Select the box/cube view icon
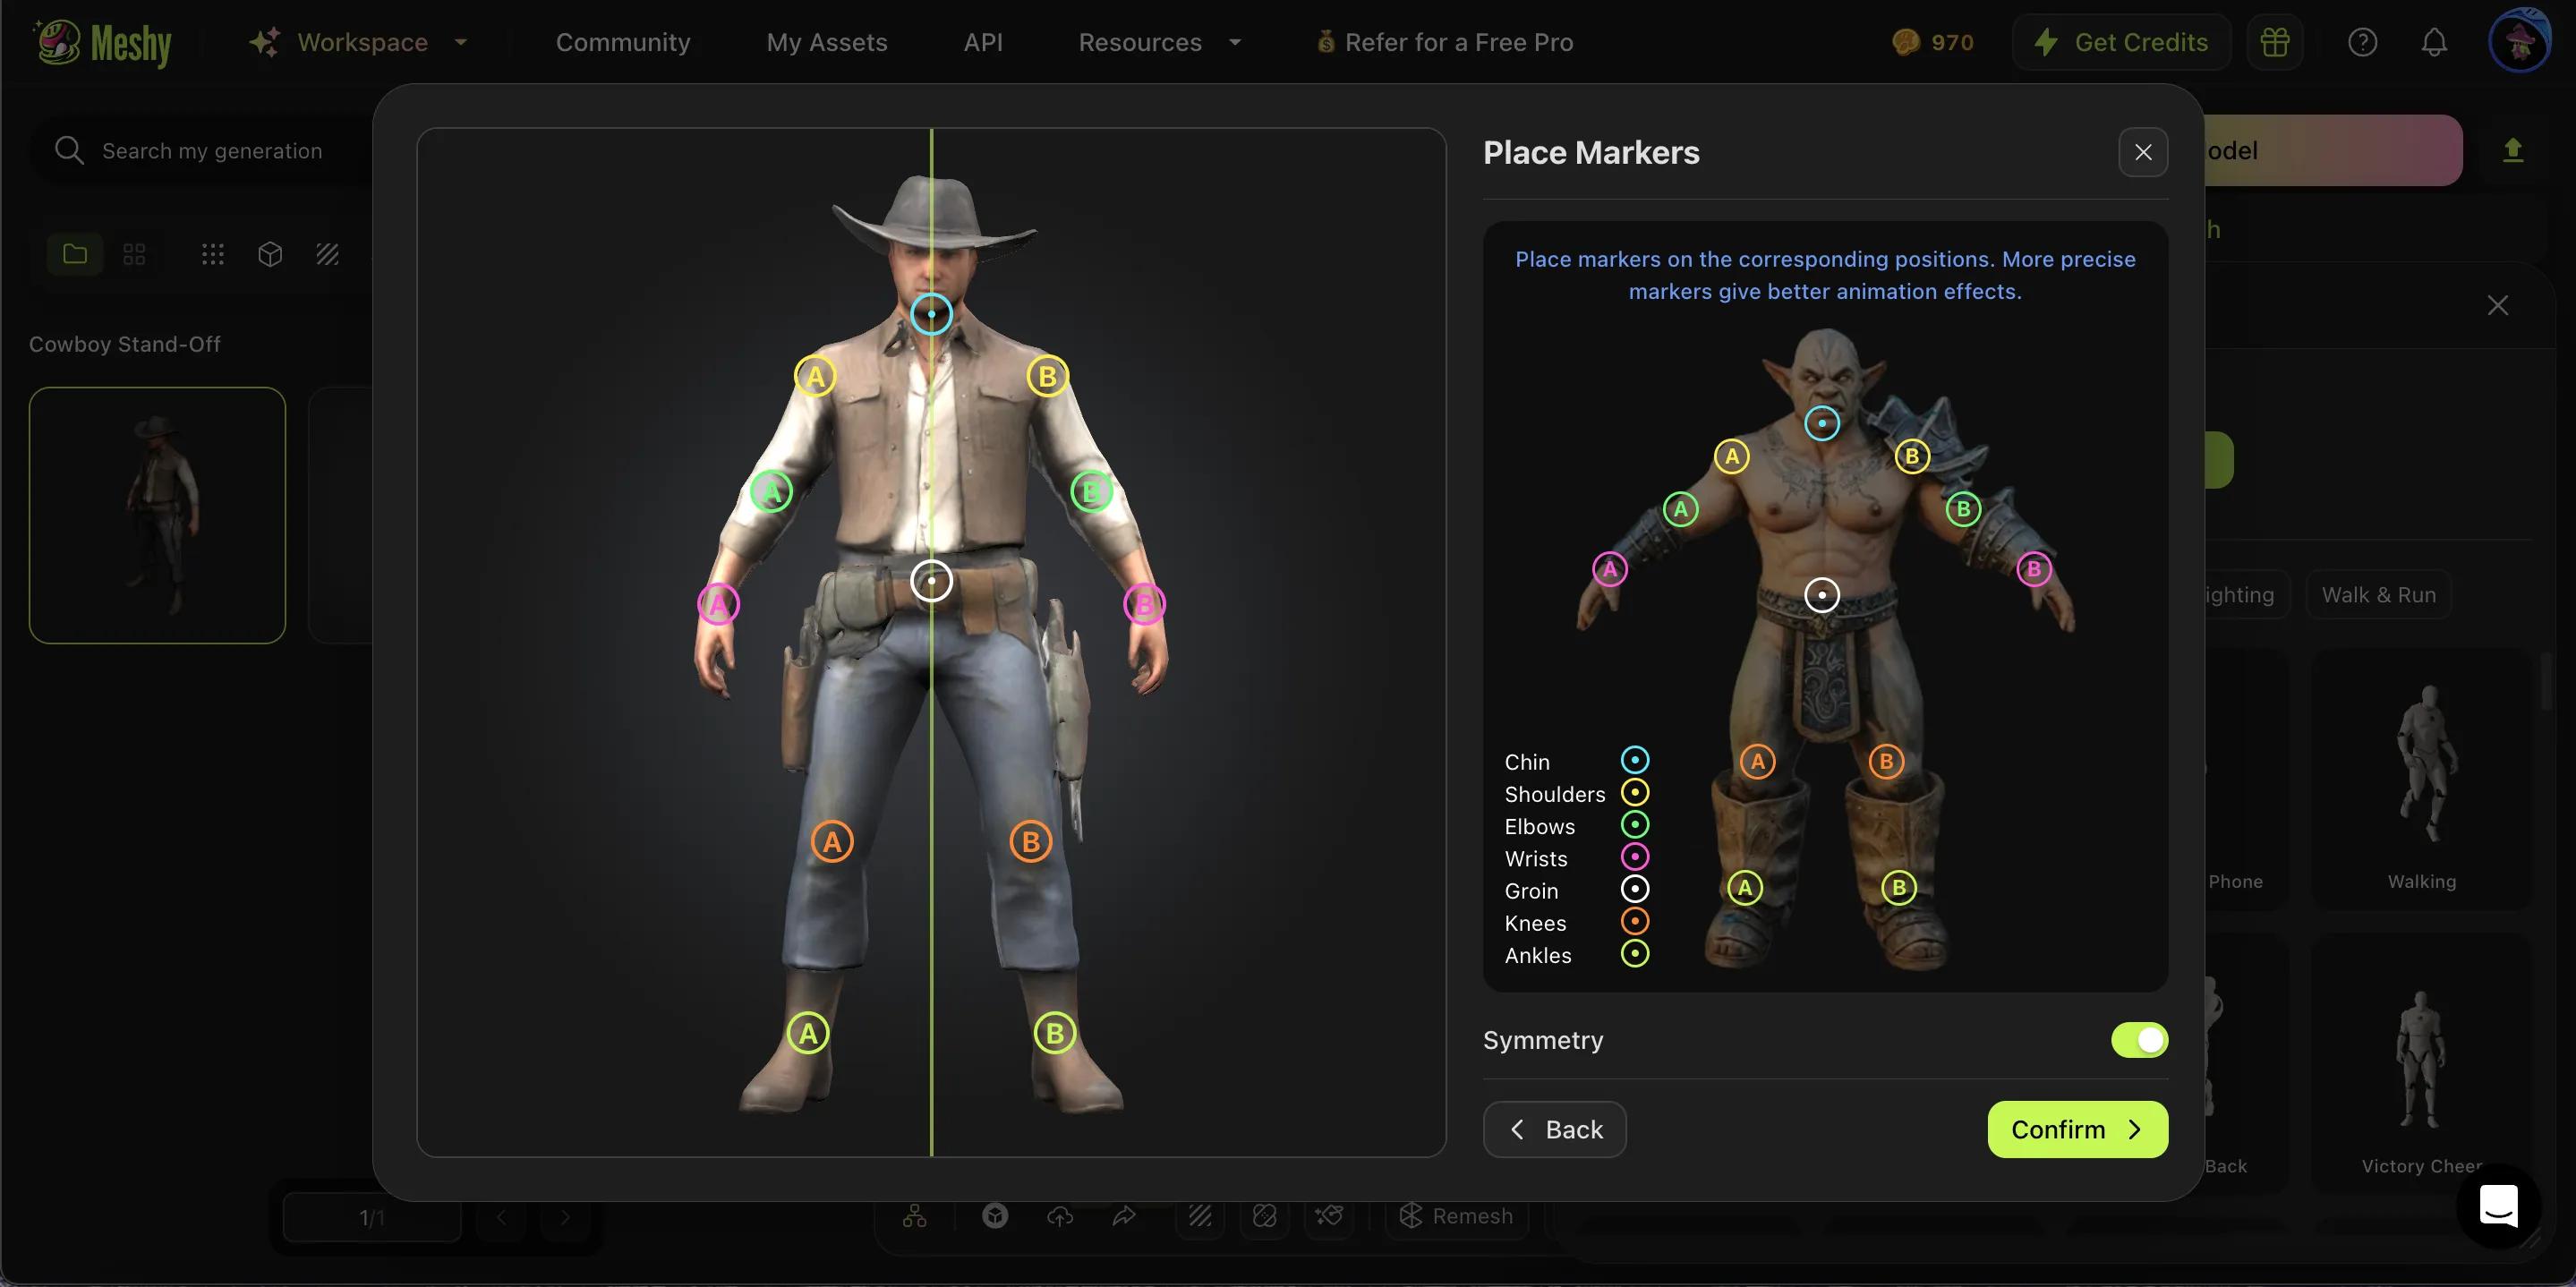This screenshot has width=2576, height=1287. click(269, 255)
